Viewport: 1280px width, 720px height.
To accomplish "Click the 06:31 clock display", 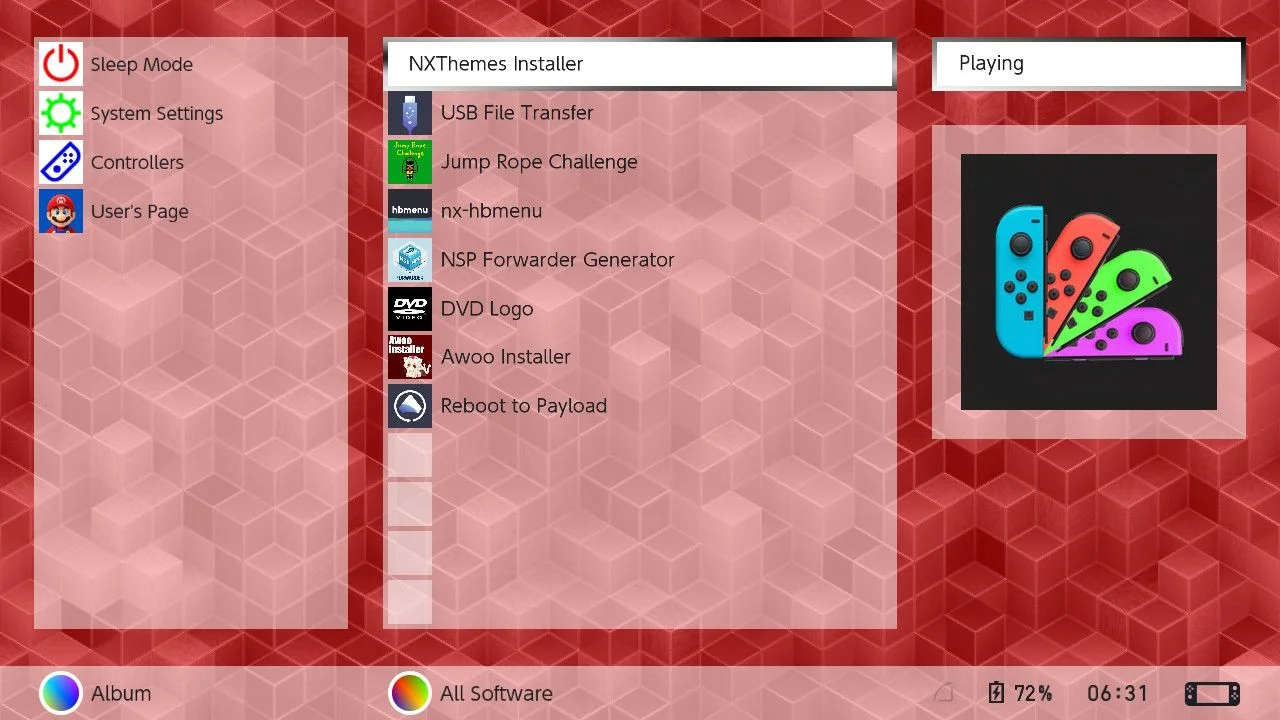I will 1118,693.
